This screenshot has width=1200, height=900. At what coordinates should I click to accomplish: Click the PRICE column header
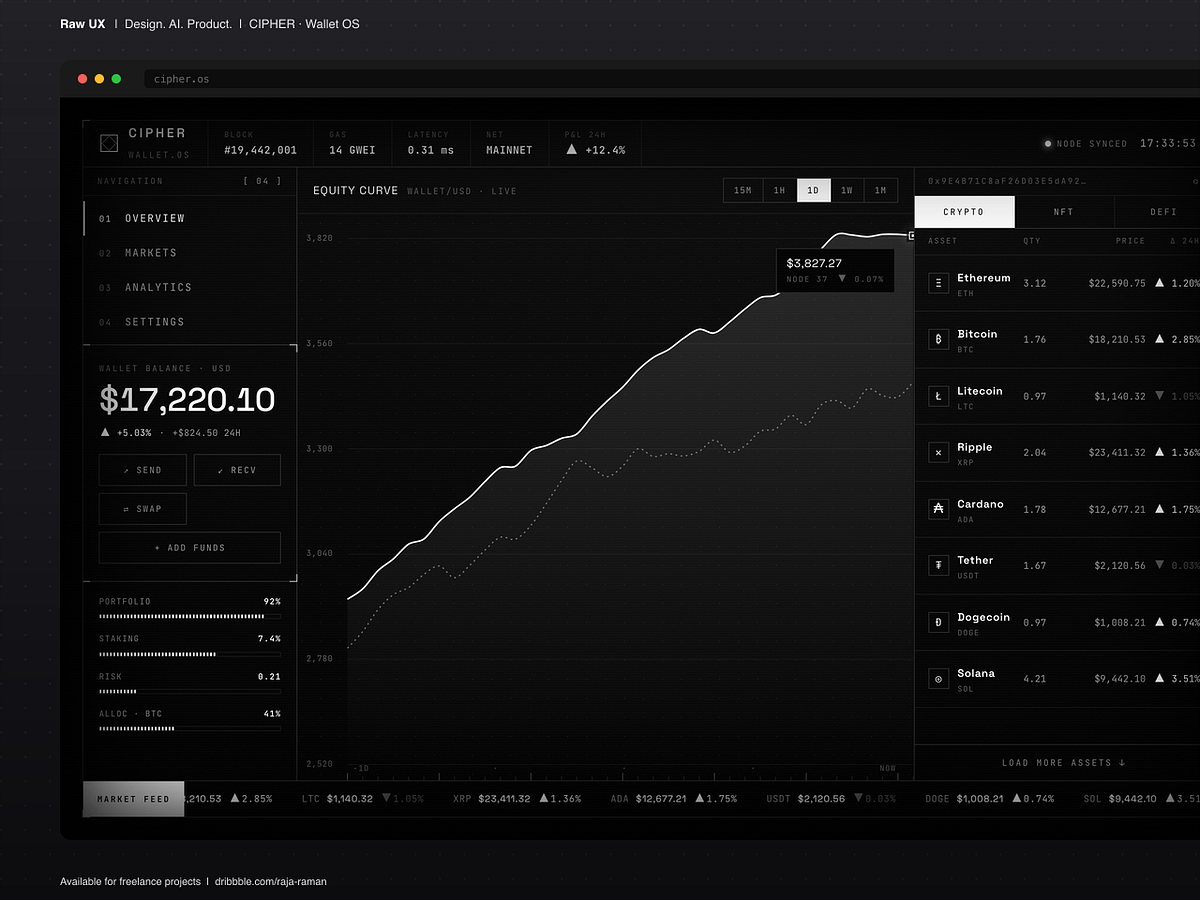tap(1130, 241)
